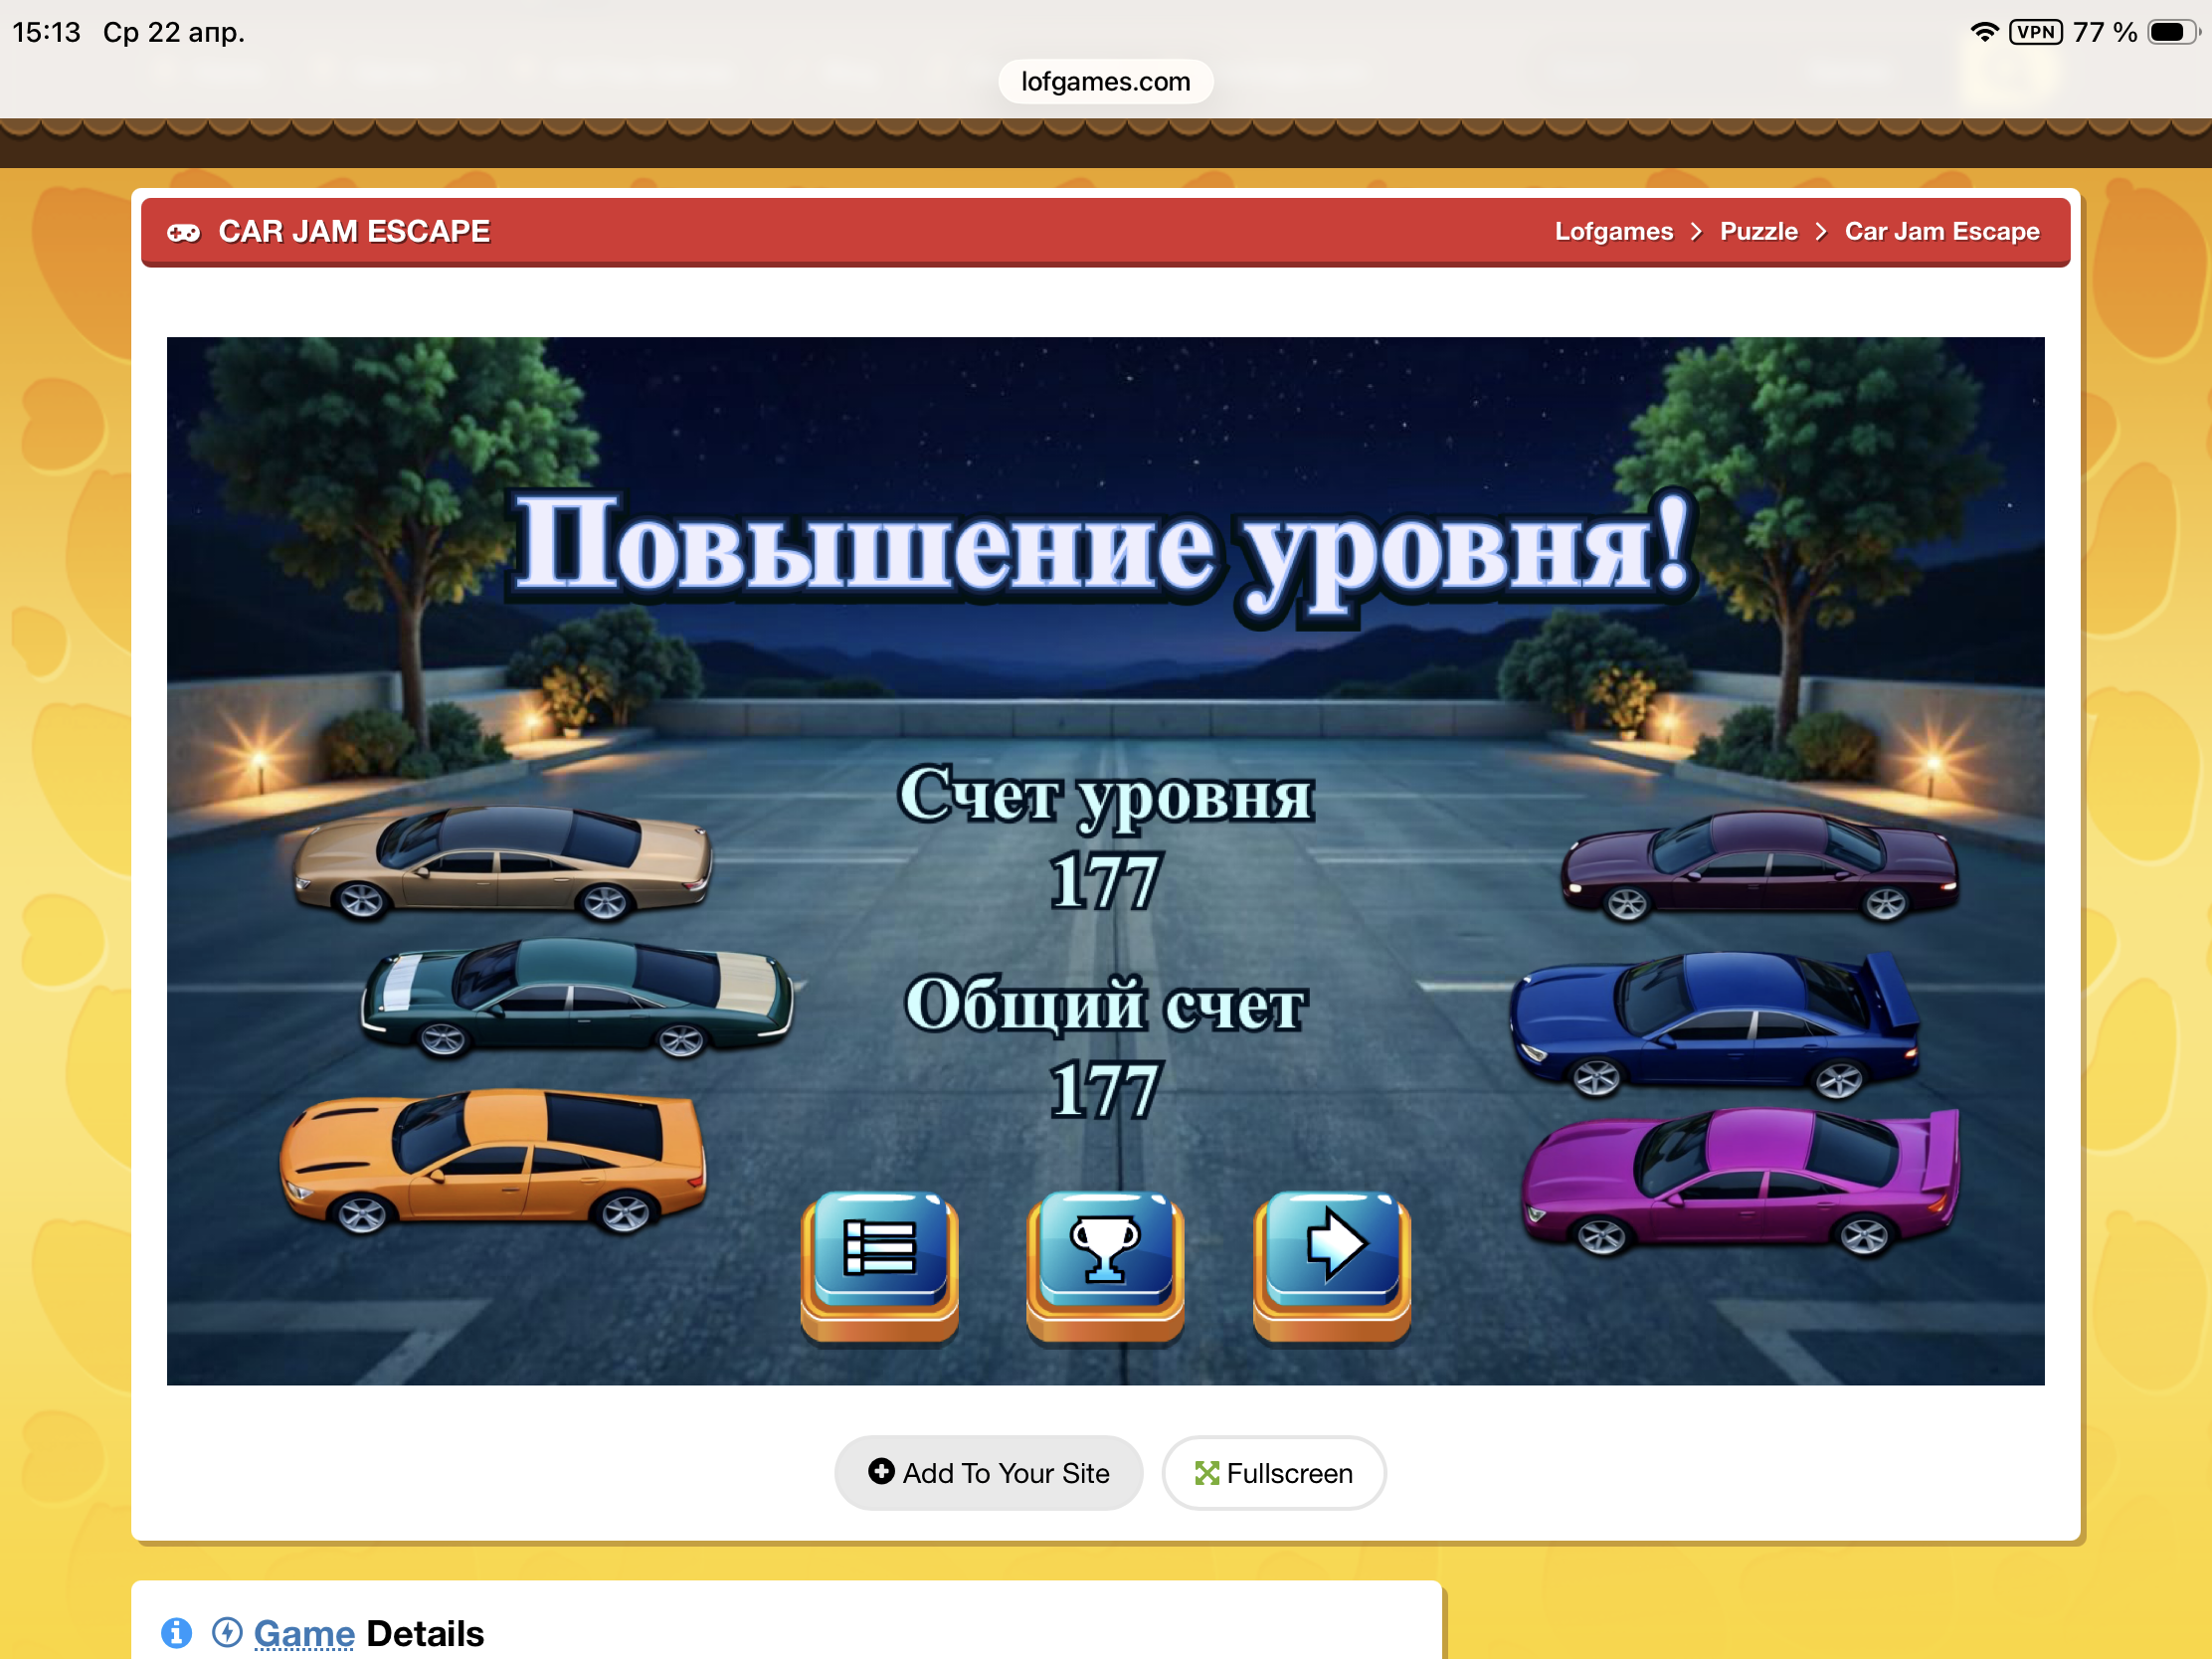Tap the battery indicator icon
Screen dimensions: 2212x1659
[x=2171, y=32]
